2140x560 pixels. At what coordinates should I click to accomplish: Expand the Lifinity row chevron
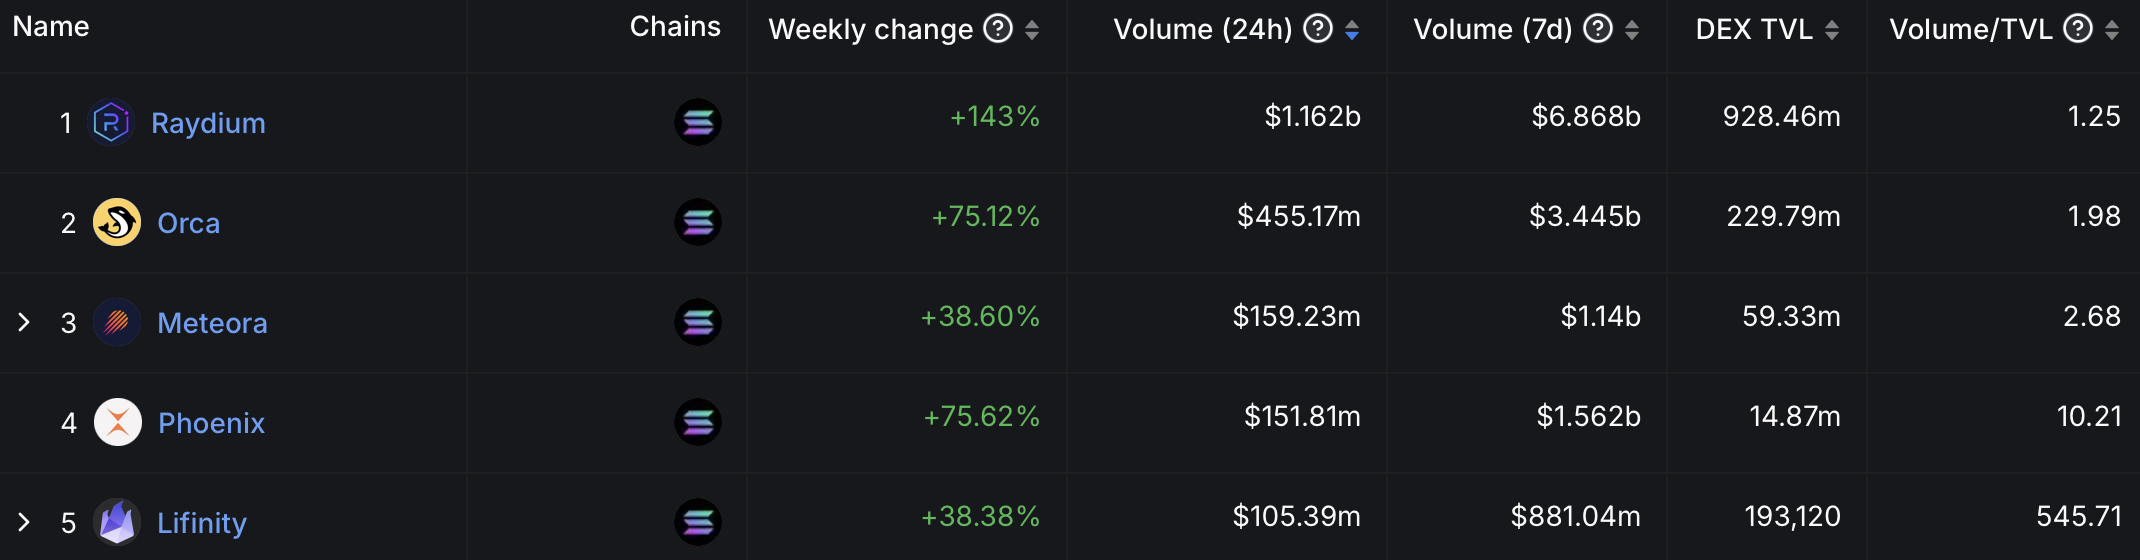pyautogui.click(x=24, y=522)
